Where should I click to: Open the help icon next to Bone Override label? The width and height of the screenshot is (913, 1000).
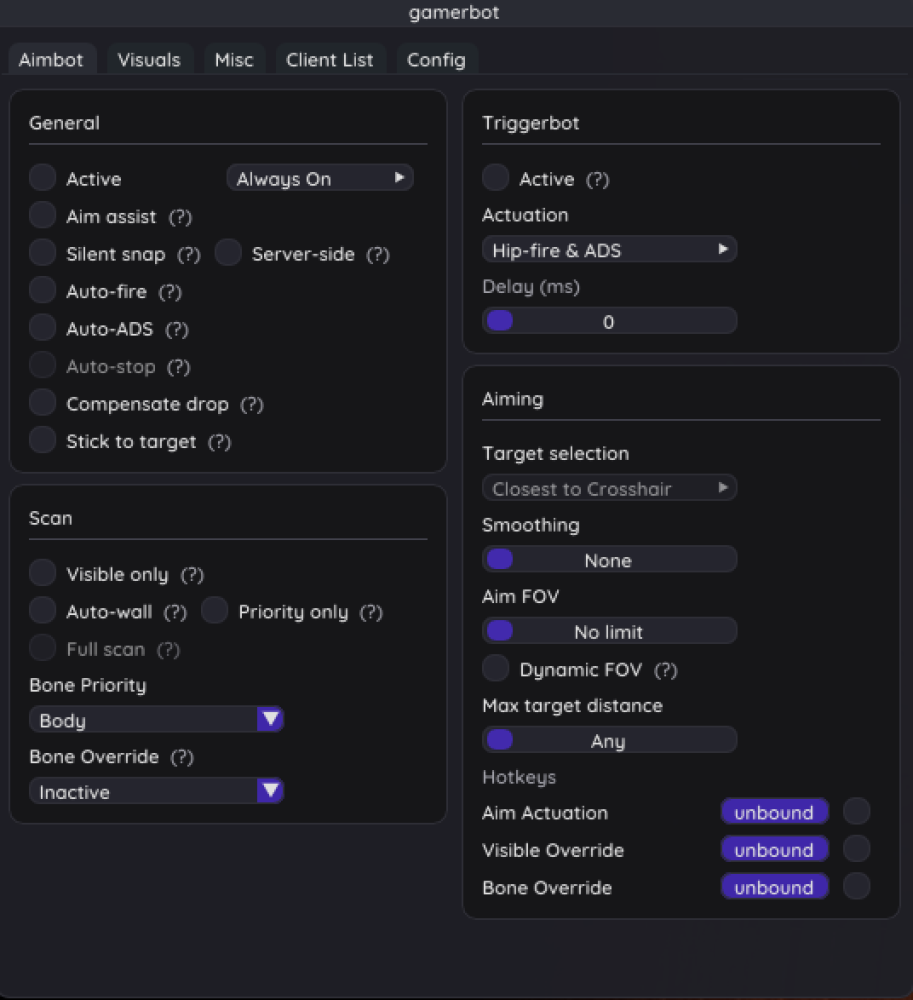click(181, 757)
